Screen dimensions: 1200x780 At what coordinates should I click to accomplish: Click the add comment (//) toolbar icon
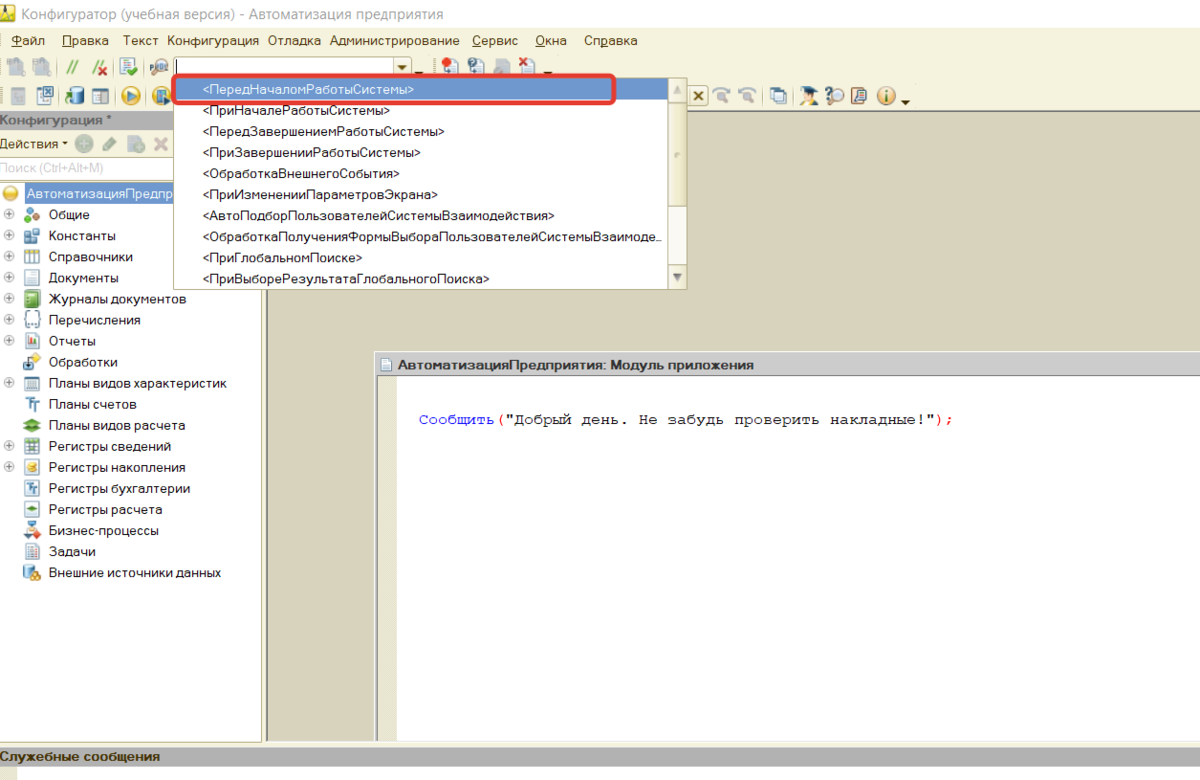[x=72, y=67]
